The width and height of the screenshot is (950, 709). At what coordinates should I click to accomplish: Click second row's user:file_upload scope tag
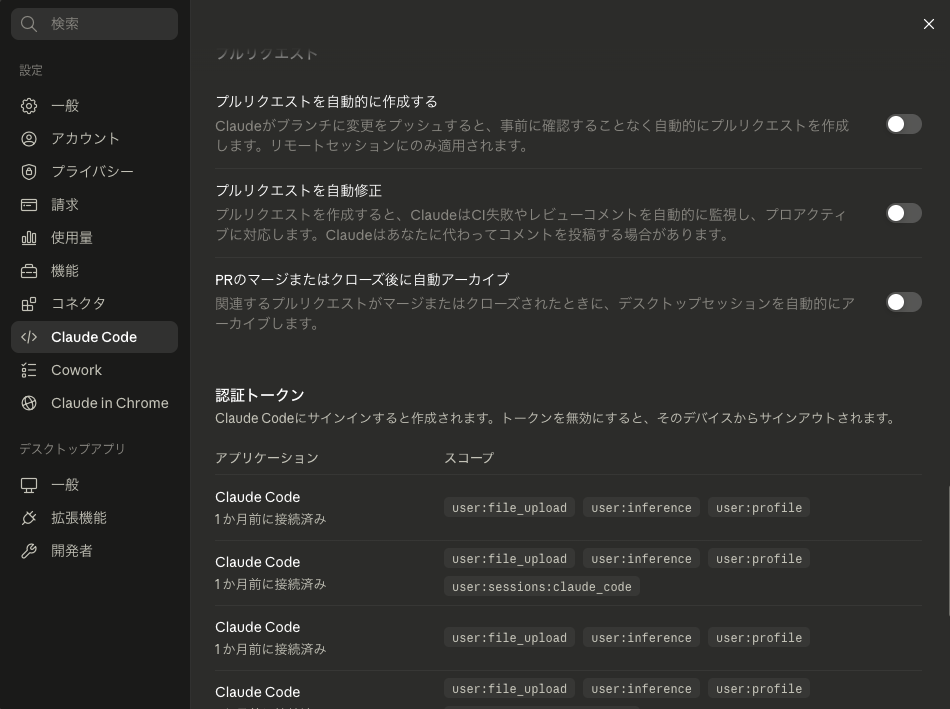point(510,559)
